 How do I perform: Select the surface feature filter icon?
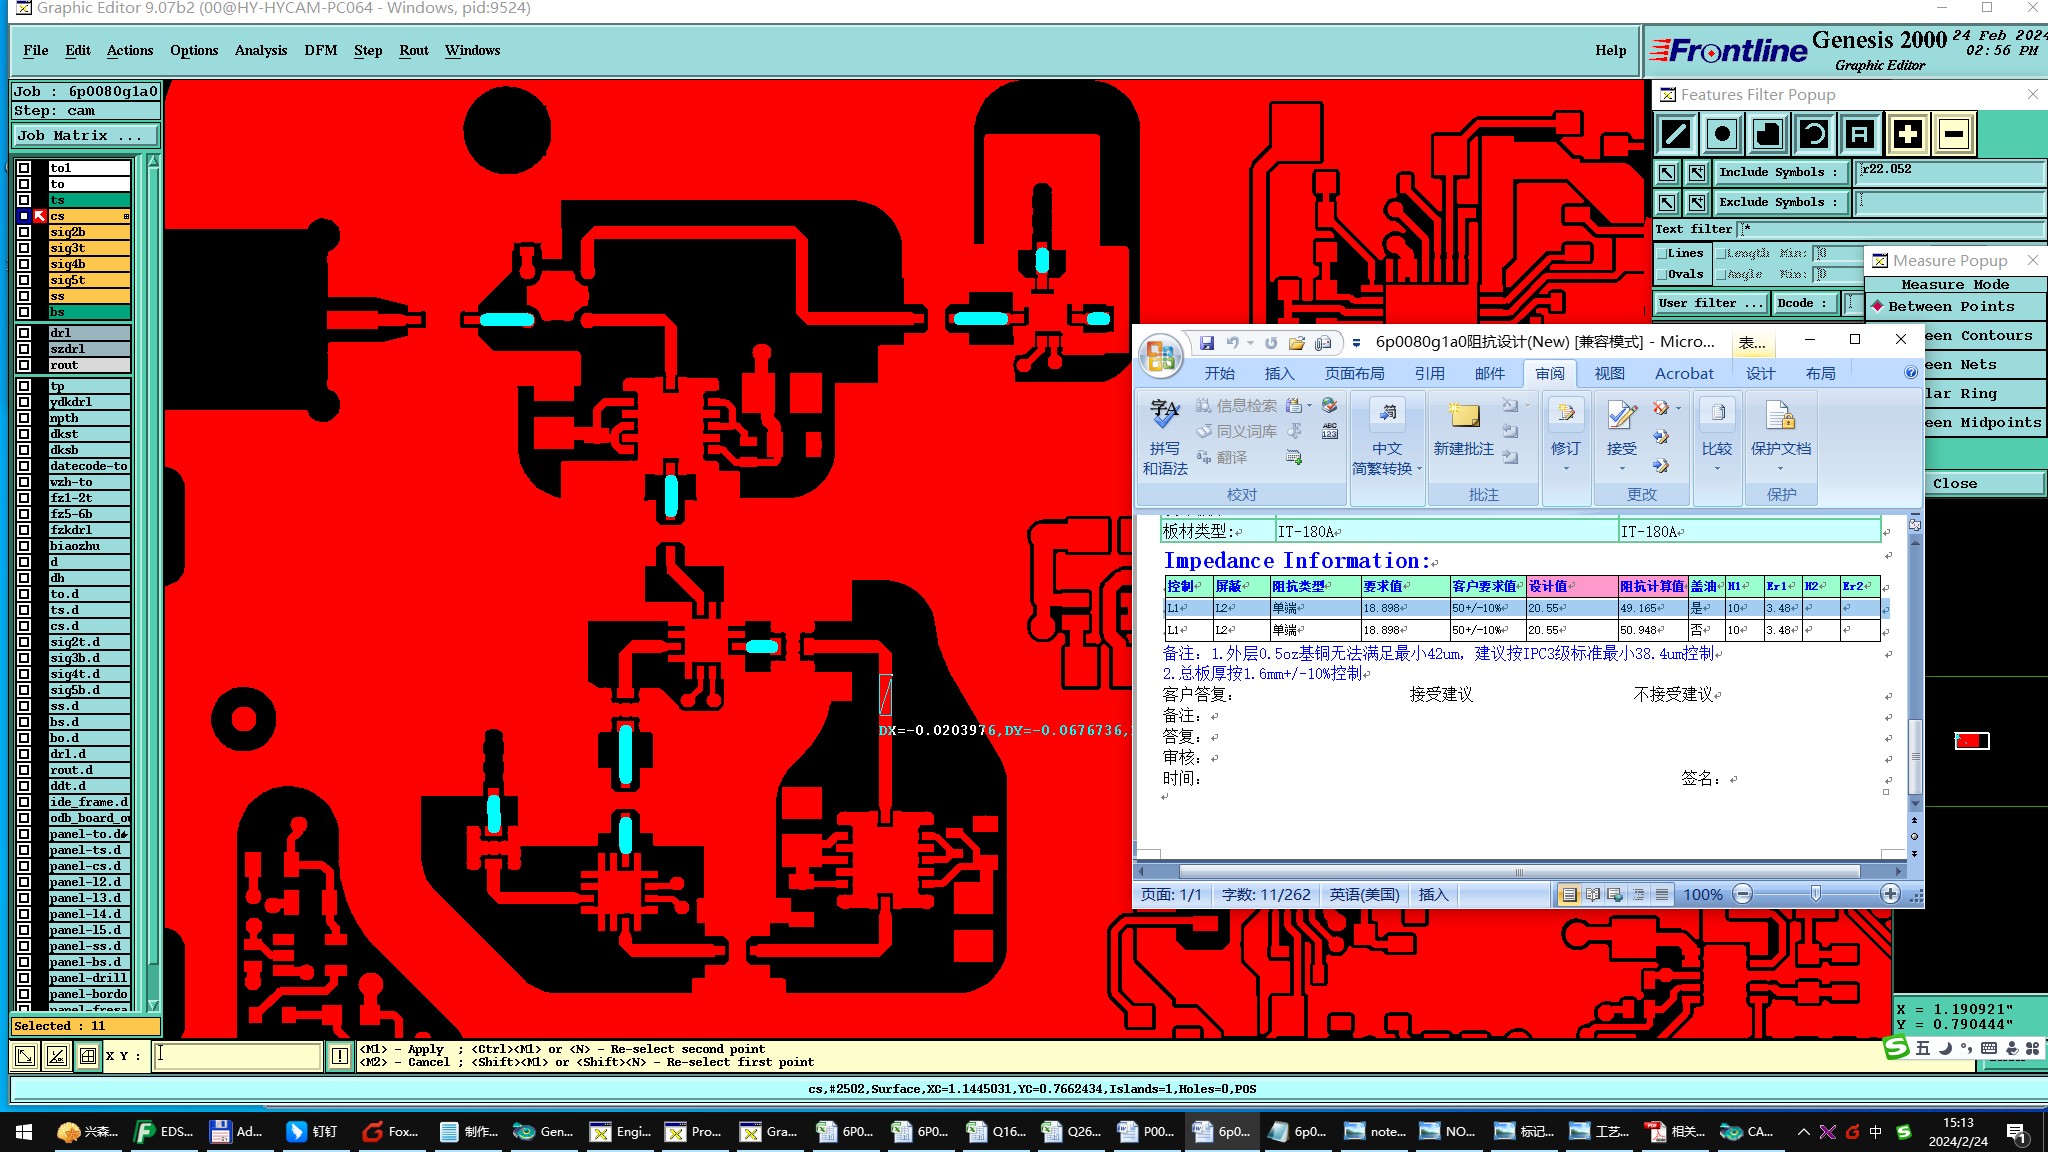point(1768,134)
